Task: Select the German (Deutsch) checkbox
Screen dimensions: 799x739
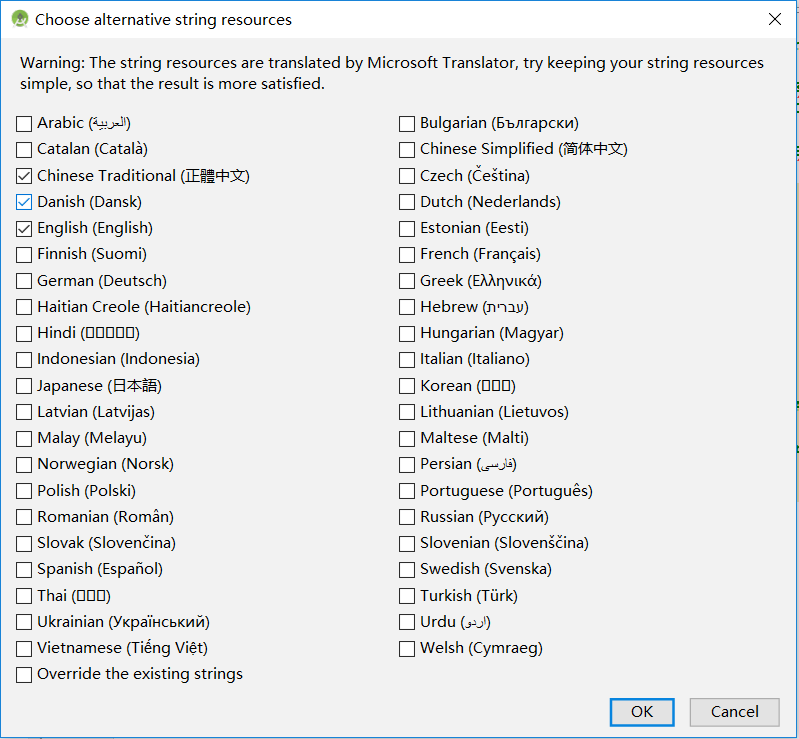Action: click(24, 281)
